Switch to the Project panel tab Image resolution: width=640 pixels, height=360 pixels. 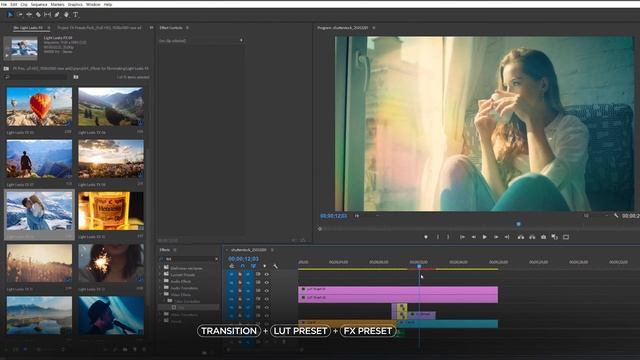coord(99,28)
